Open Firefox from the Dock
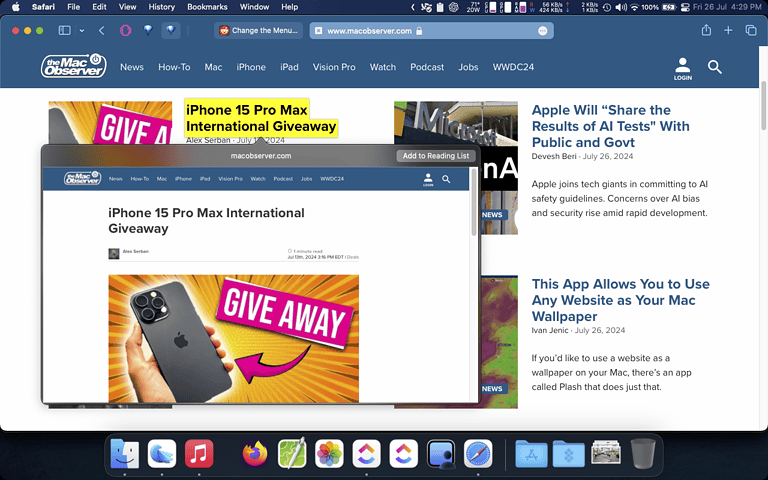This screenshot has height=480, width=768. click(256, 453)
